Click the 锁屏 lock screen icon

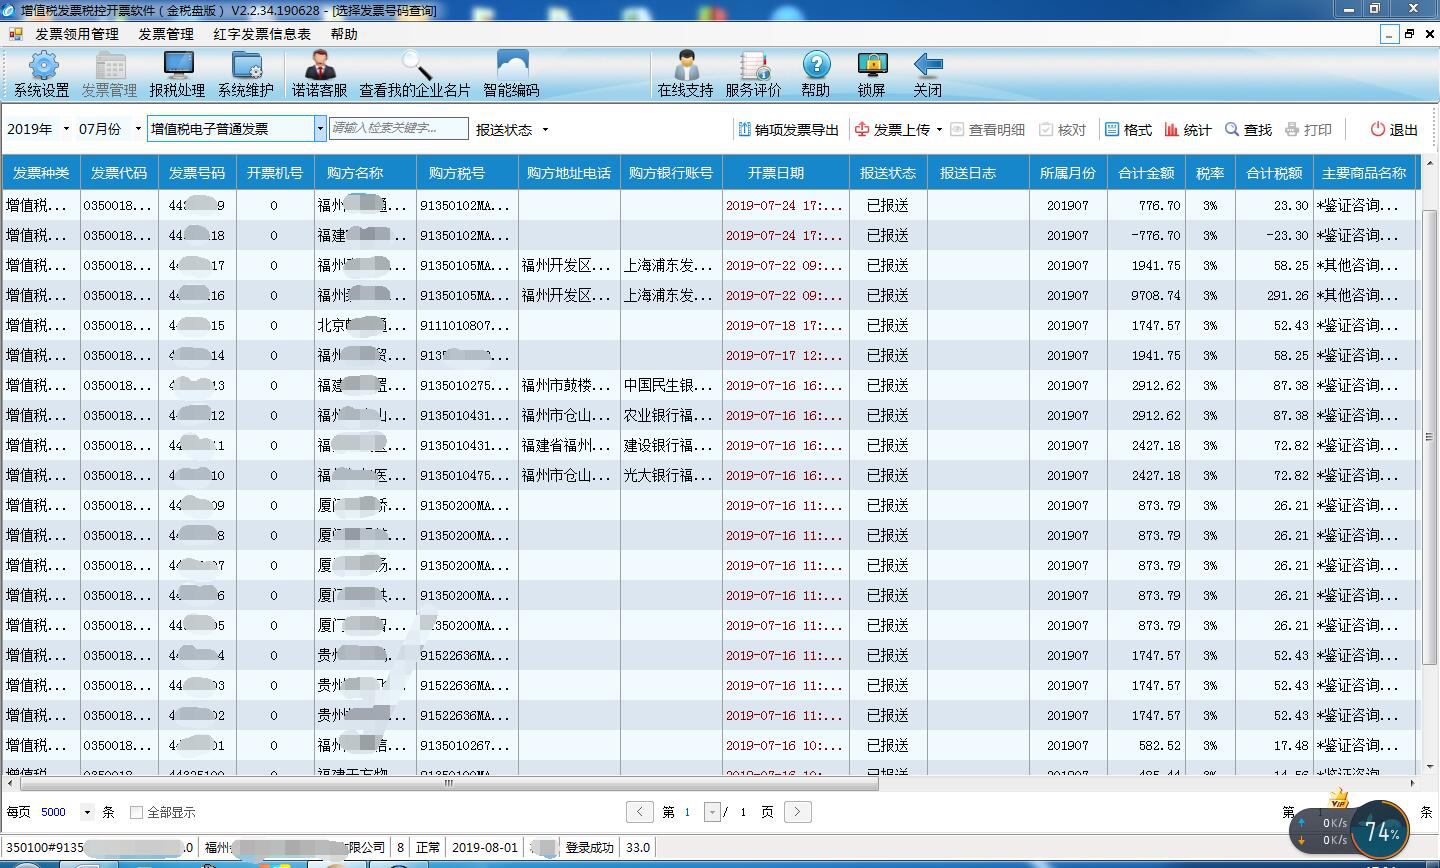[x=872, y=74]
